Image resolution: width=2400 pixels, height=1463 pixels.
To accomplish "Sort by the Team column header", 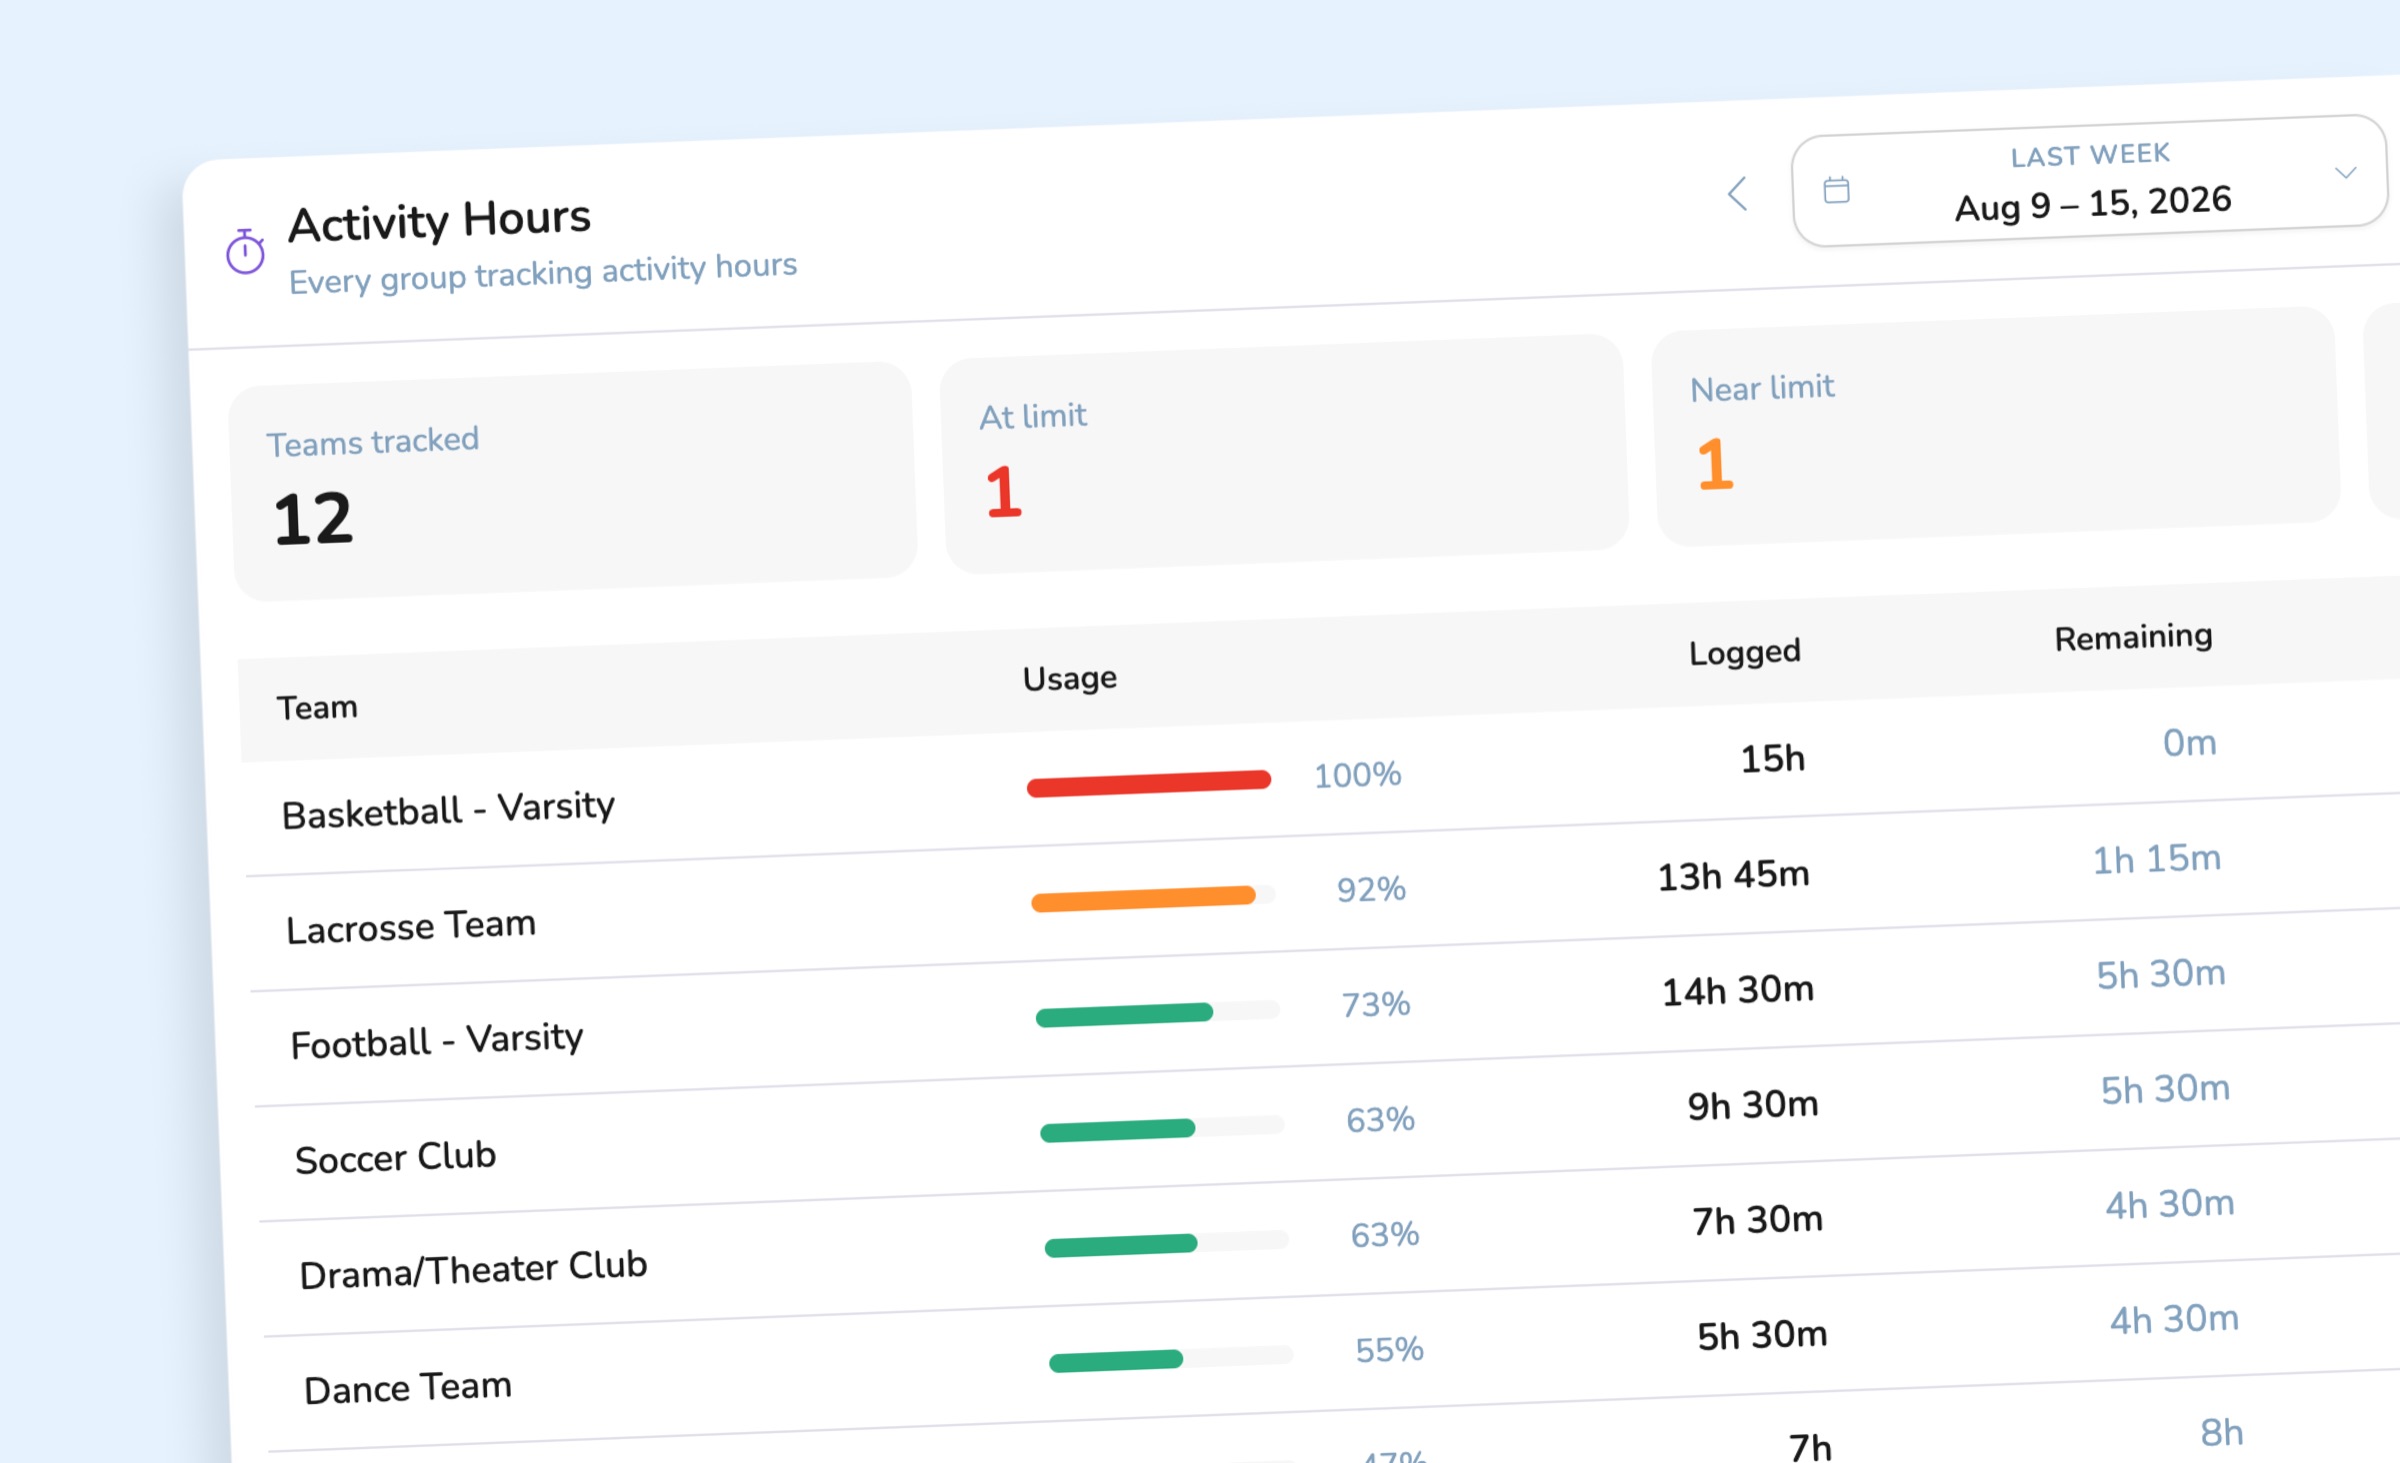I will (317, 707).
